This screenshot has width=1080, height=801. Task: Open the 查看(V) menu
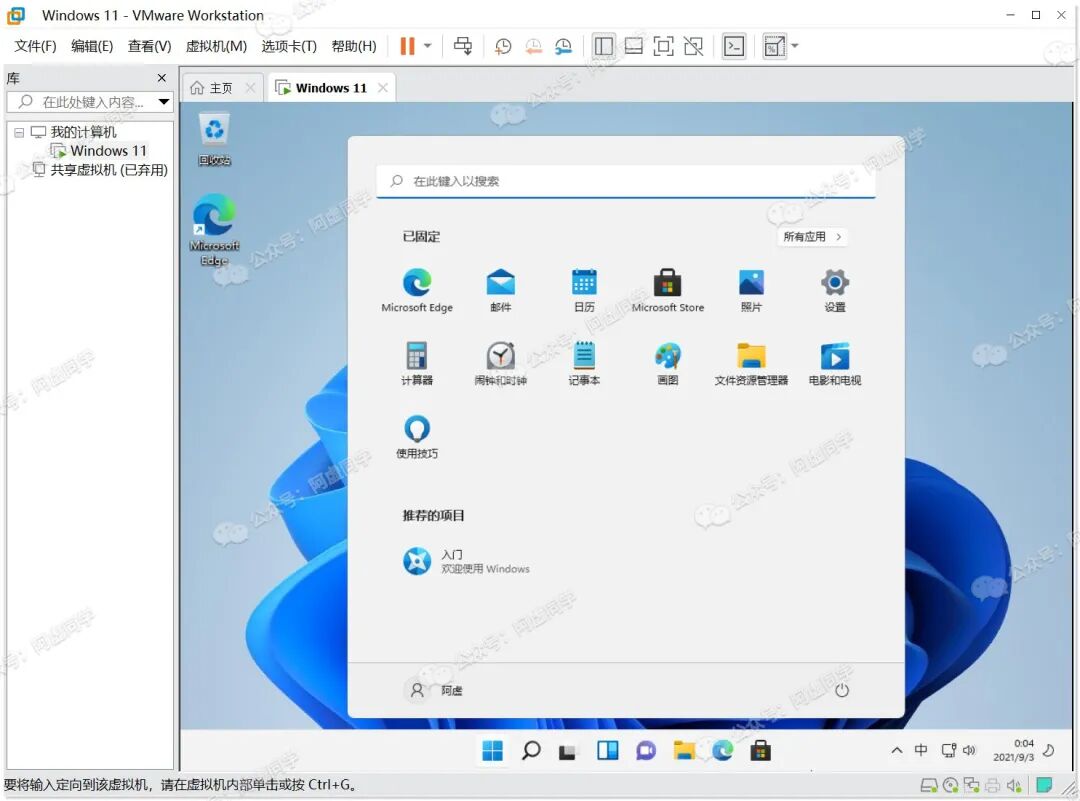[149, 46]
